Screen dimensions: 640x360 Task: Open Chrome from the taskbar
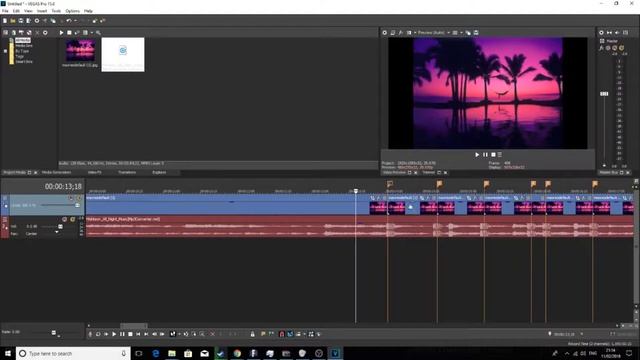237,353
